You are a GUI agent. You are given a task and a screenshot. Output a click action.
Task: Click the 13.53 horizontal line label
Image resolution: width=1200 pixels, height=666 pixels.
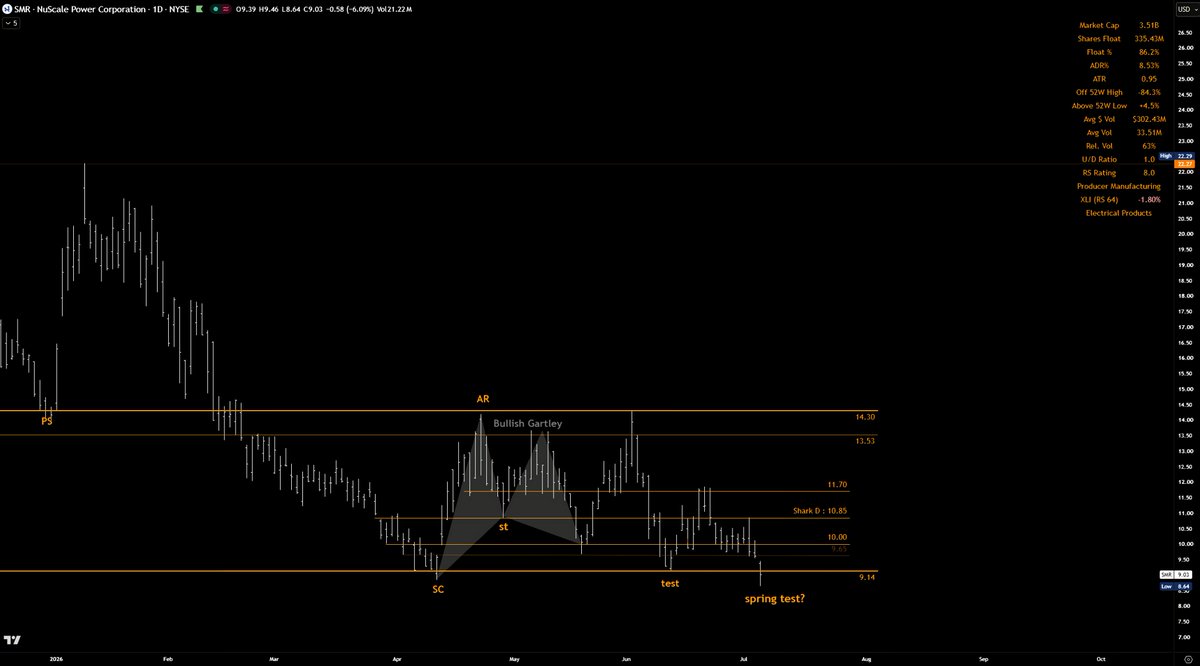[866, 440]
